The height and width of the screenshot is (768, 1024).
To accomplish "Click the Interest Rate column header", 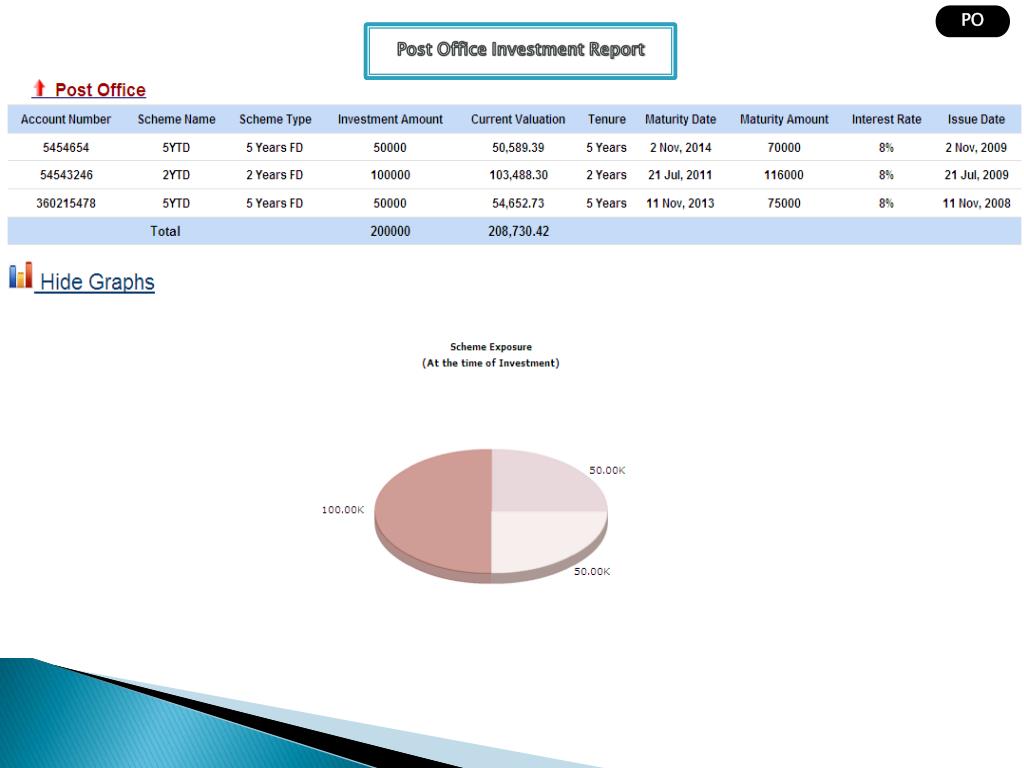I will click(x=886, y=120).
